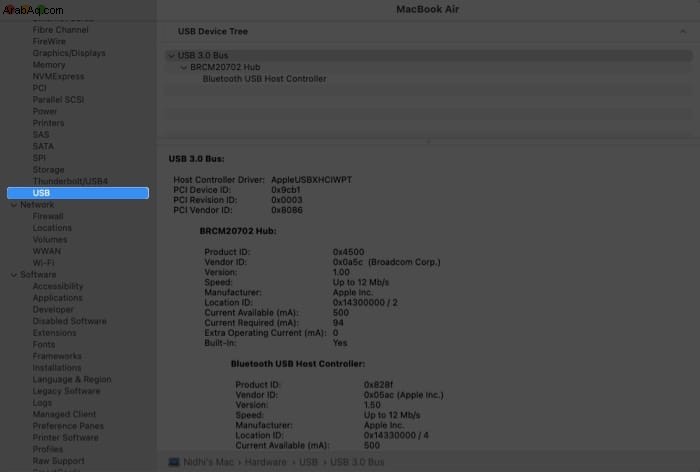The image size is (700, 472).
Task: Click USB in the path bar
Action: pyautogui.click(x=308, y=462)
